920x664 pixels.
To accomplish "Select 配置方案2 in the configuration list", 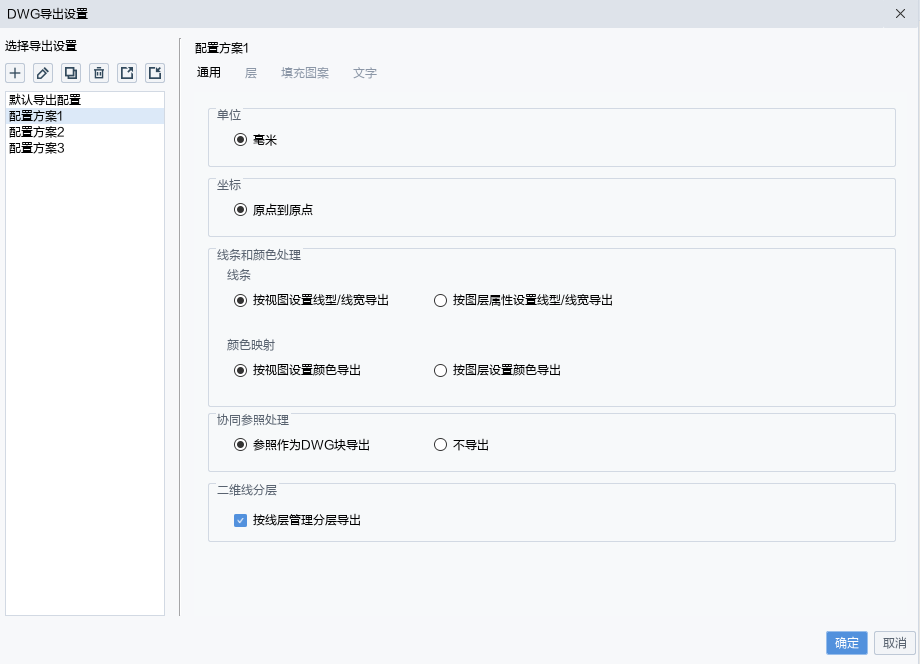I will pos(85,132).
